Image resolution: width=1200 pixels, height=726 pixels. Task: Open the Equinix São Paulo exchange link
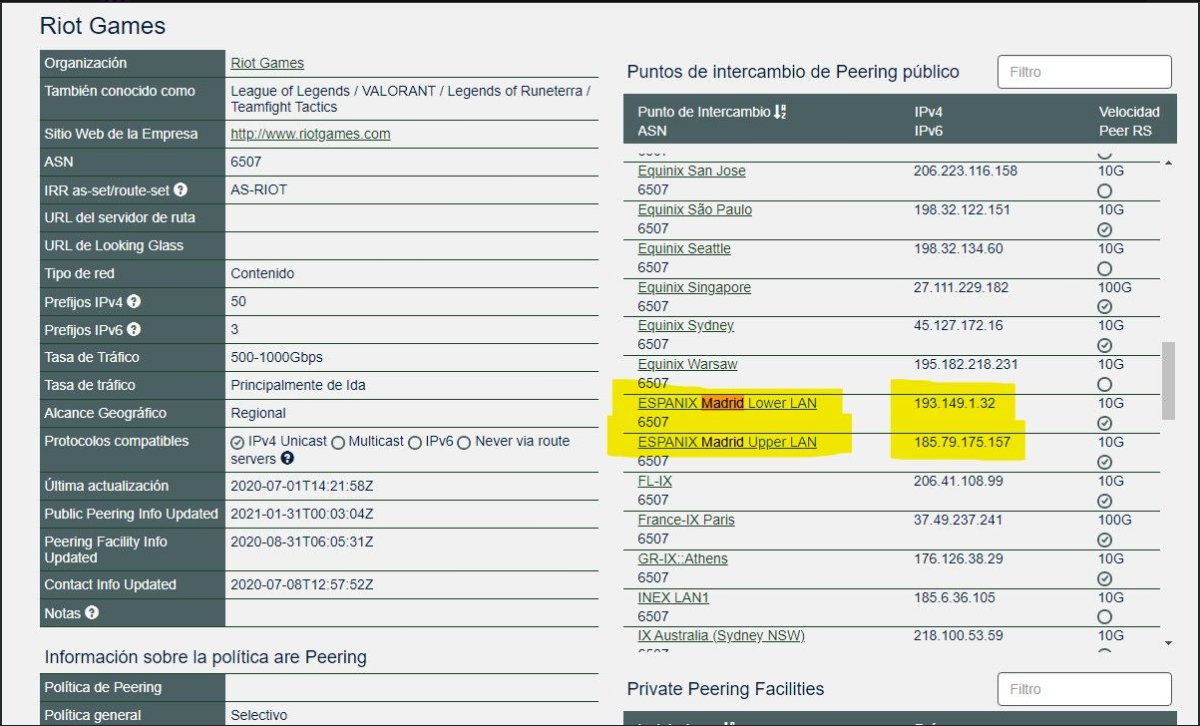pos(695,210)
